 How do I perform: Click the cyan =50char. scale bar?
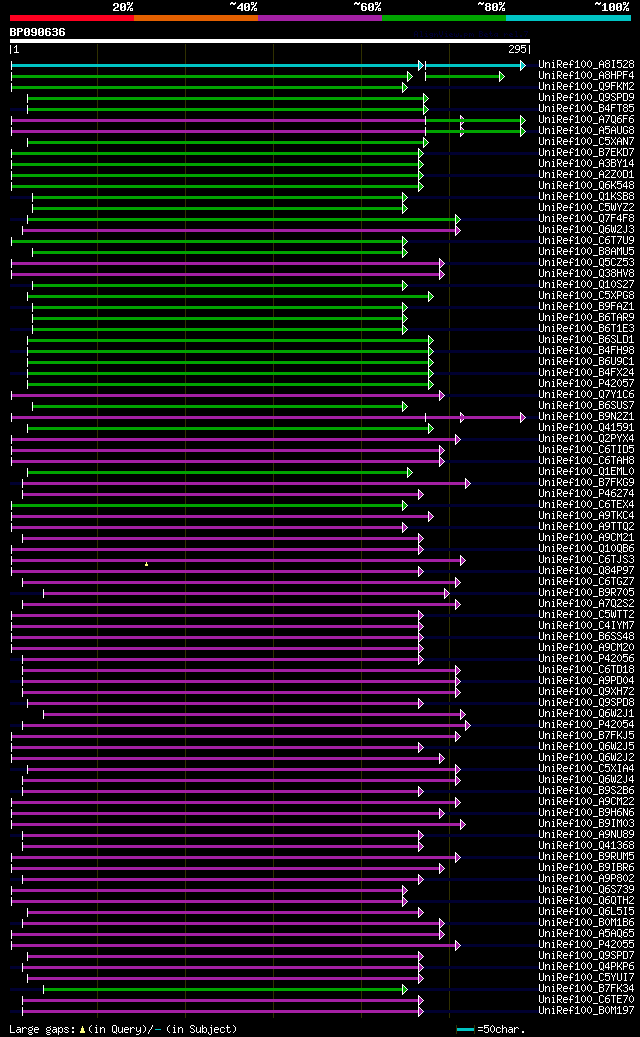tap(465, 1030)
